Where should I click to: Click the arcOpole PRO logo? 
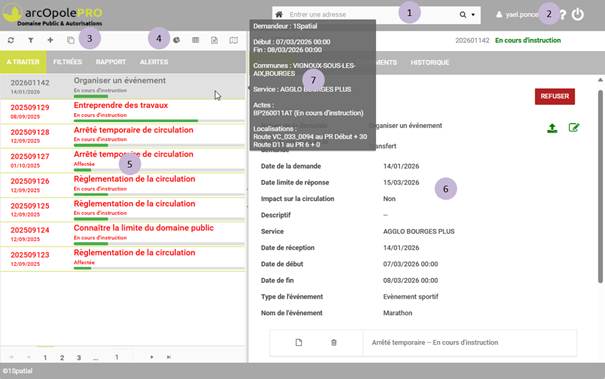pyautogui.click(x=52, y=15)
